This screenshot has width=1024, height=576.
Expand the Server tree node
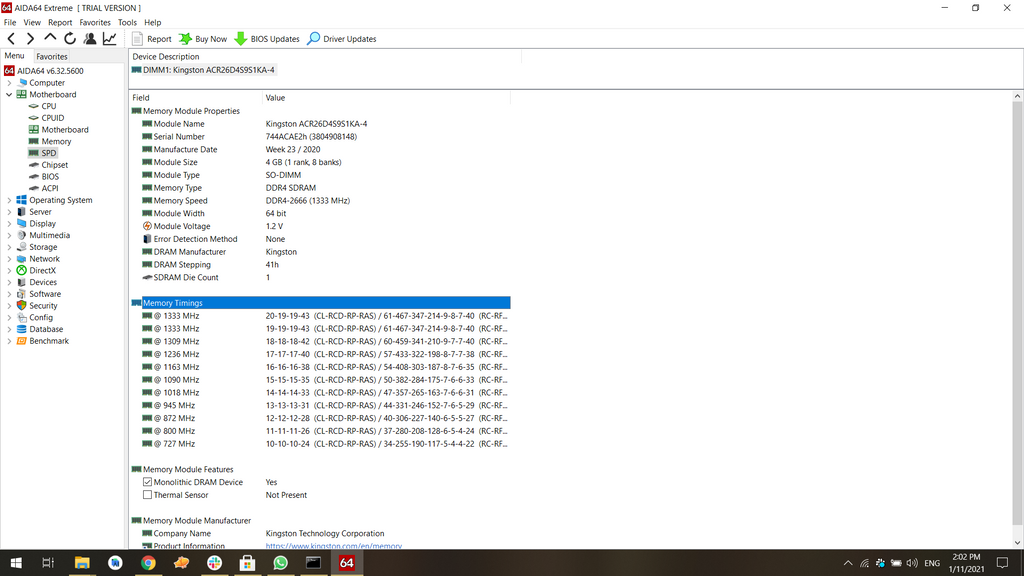pos(9,212)
